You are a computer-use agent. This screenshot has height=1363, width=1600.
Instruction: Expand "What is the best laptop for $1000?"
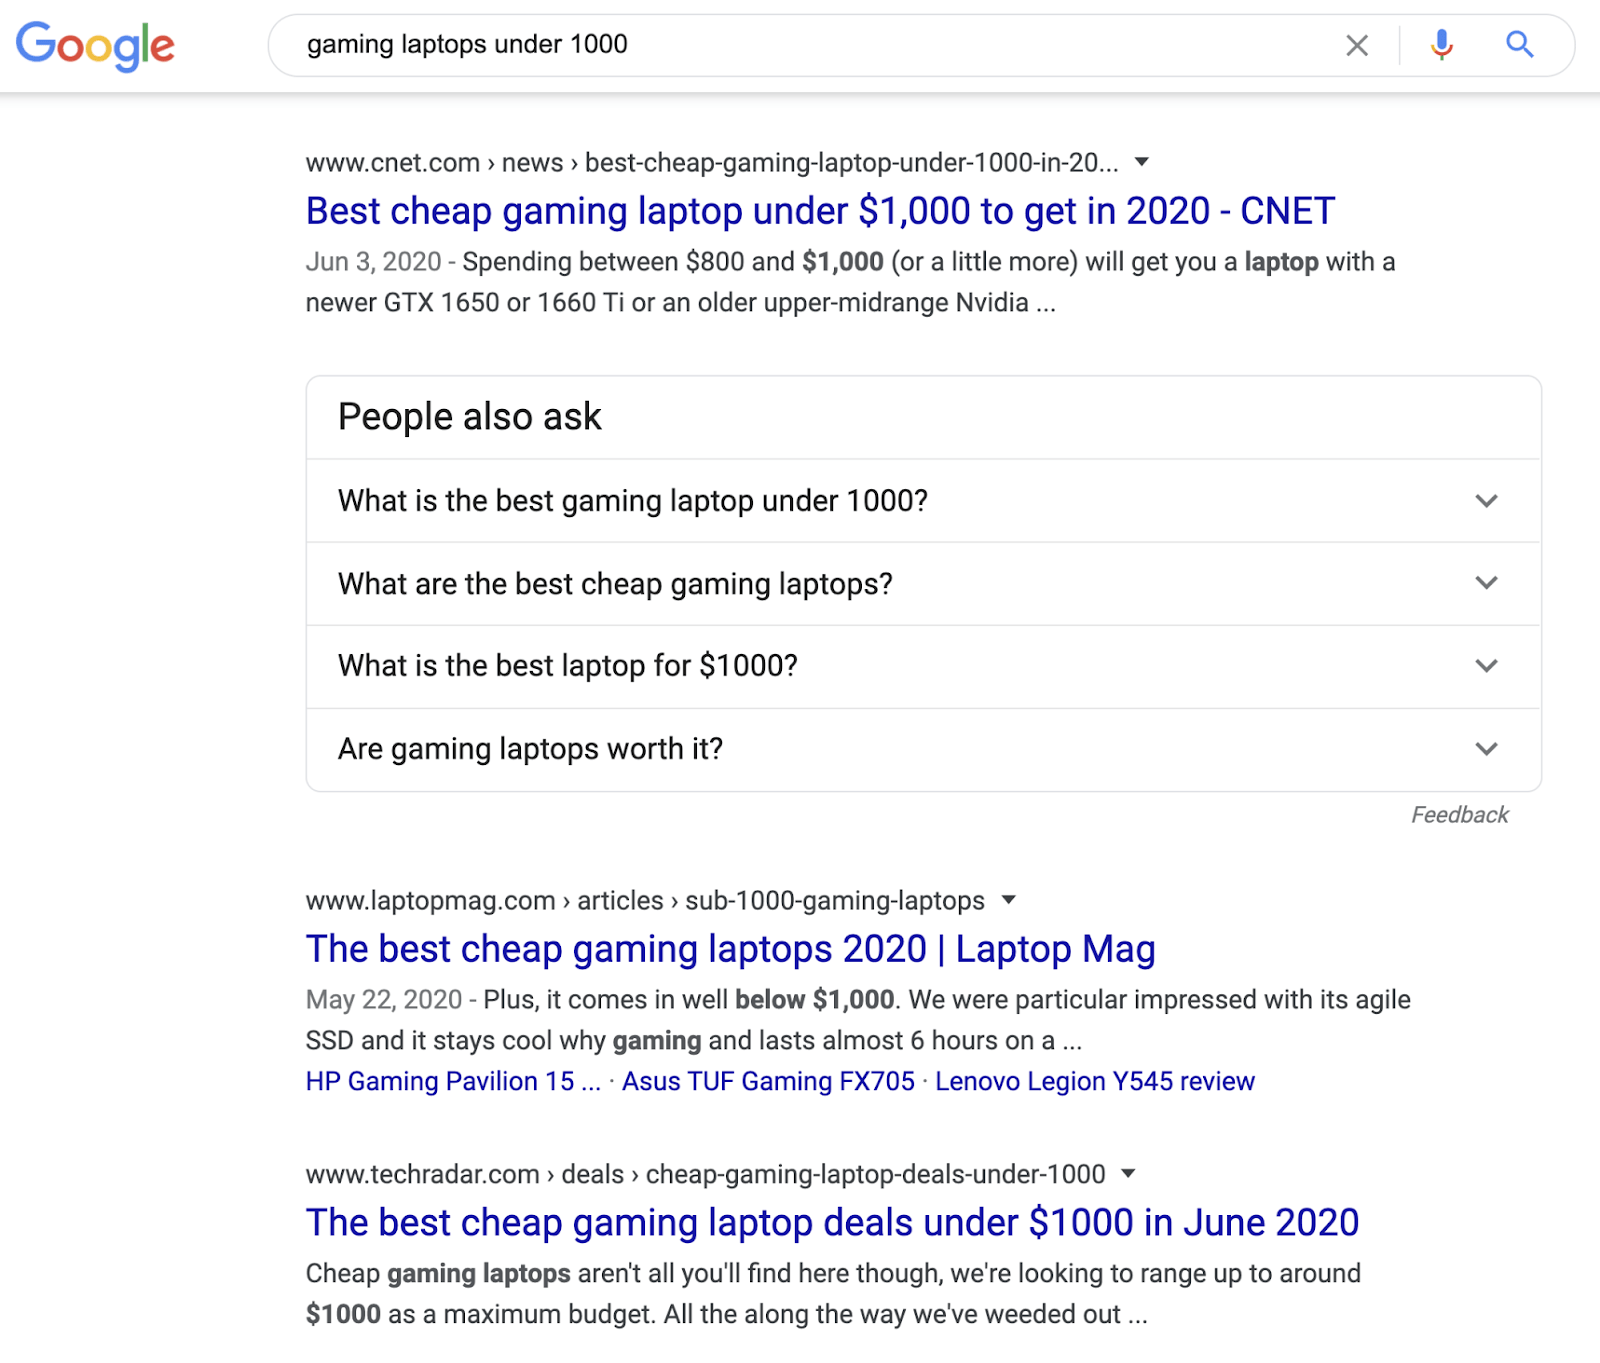point(923,666)
